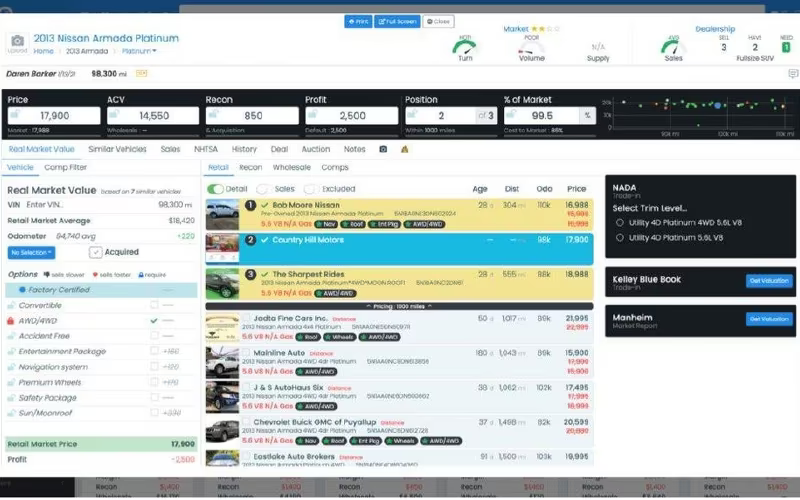Click the red lock icon beside AWD/4WD
800x500 pixels.
tap(11, 321)
